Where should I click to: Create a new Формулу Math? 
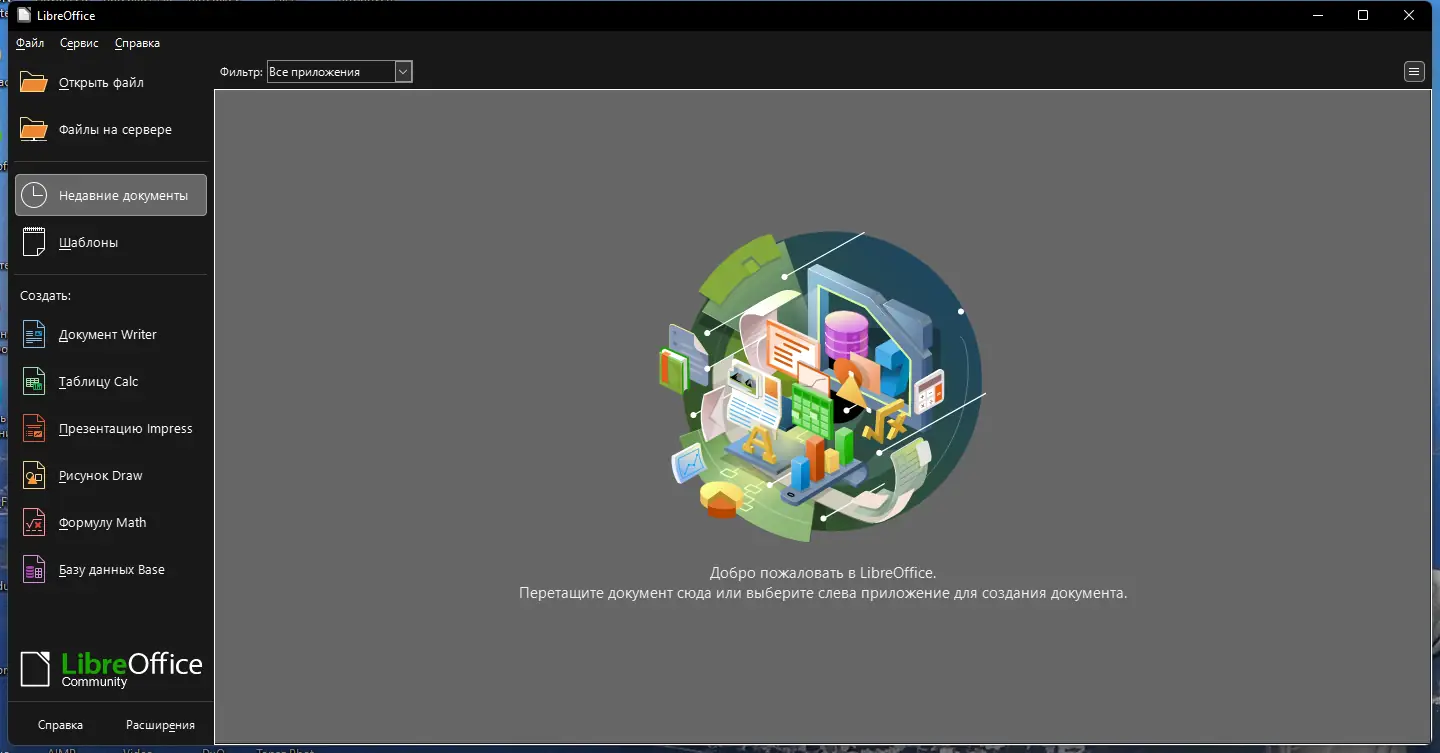tap(111, 522)
